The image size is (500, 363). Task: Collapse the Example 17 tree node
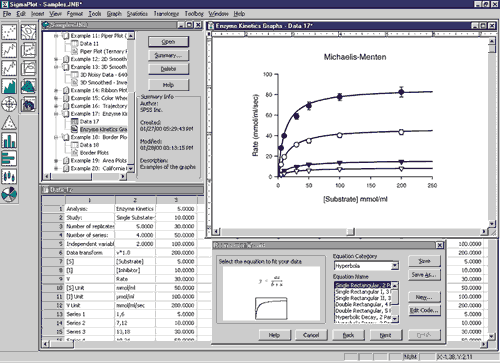(56, 114)
